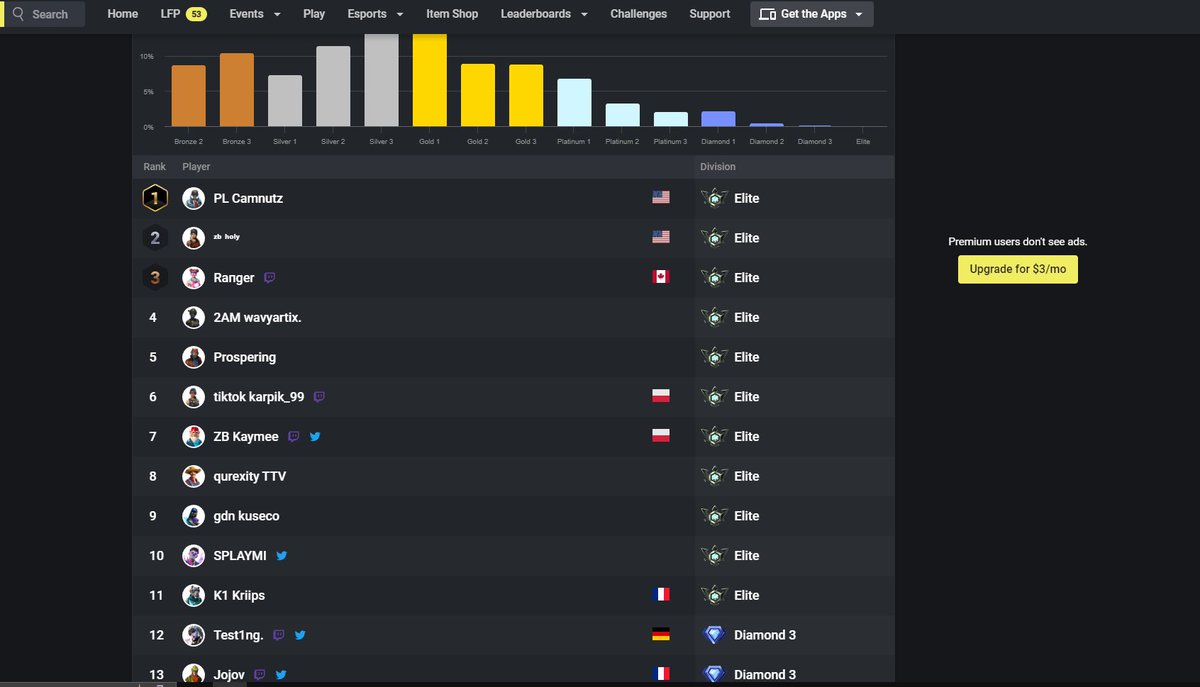
Task: Click Jojov's Diamond 3 division emblem
Action: pyautogui.click(x=714, y=675)
